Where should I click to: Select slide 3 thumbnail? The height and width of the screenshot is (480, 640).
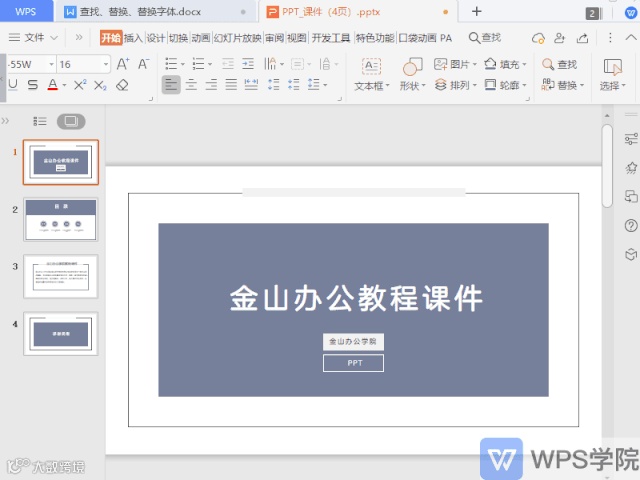click(61, 276)
